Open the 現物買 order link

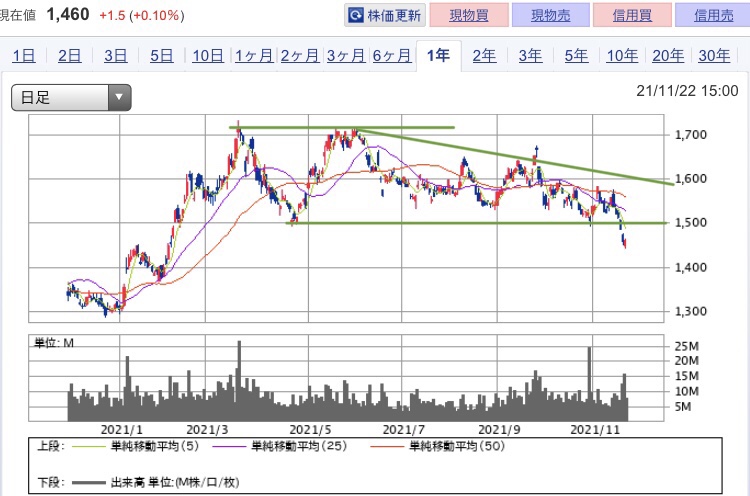click(x=469, y=15)
